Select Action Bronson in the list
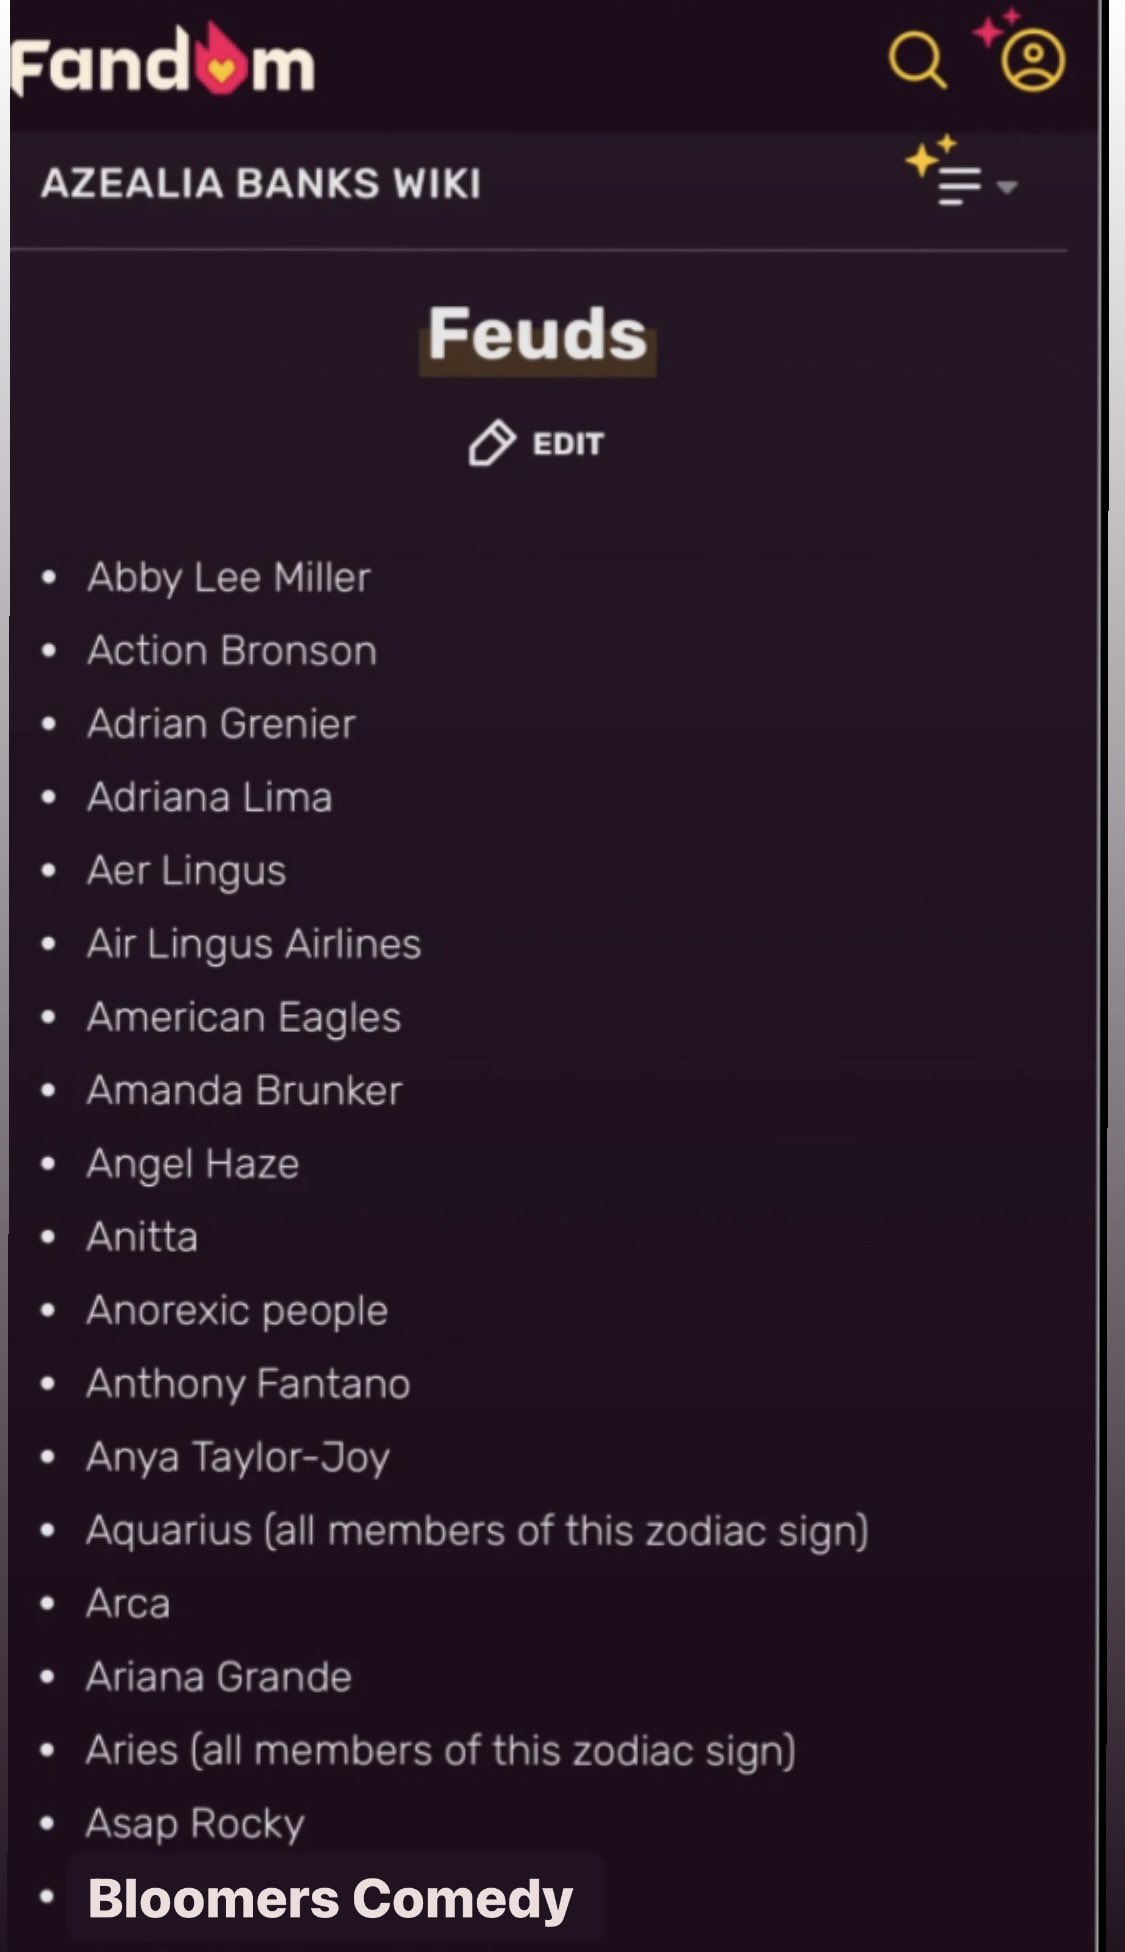 pyautogui.click(x=232, y=650)
